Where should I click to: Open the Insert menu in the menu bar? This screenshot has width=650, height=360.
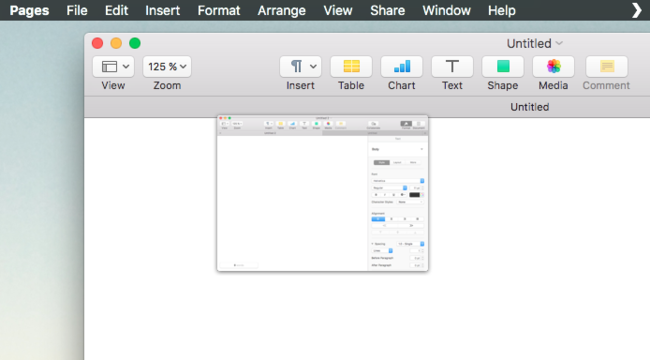tap(162, 10)
